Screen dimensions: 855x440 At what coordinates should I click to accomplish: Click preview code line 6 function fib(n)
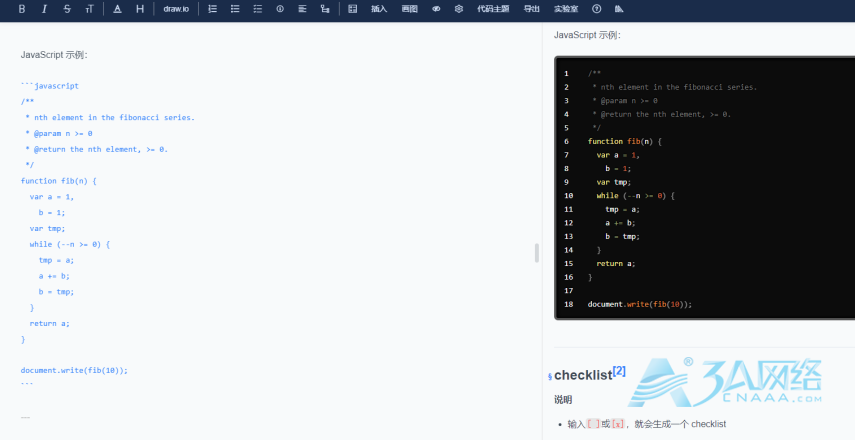coord(624,141)
